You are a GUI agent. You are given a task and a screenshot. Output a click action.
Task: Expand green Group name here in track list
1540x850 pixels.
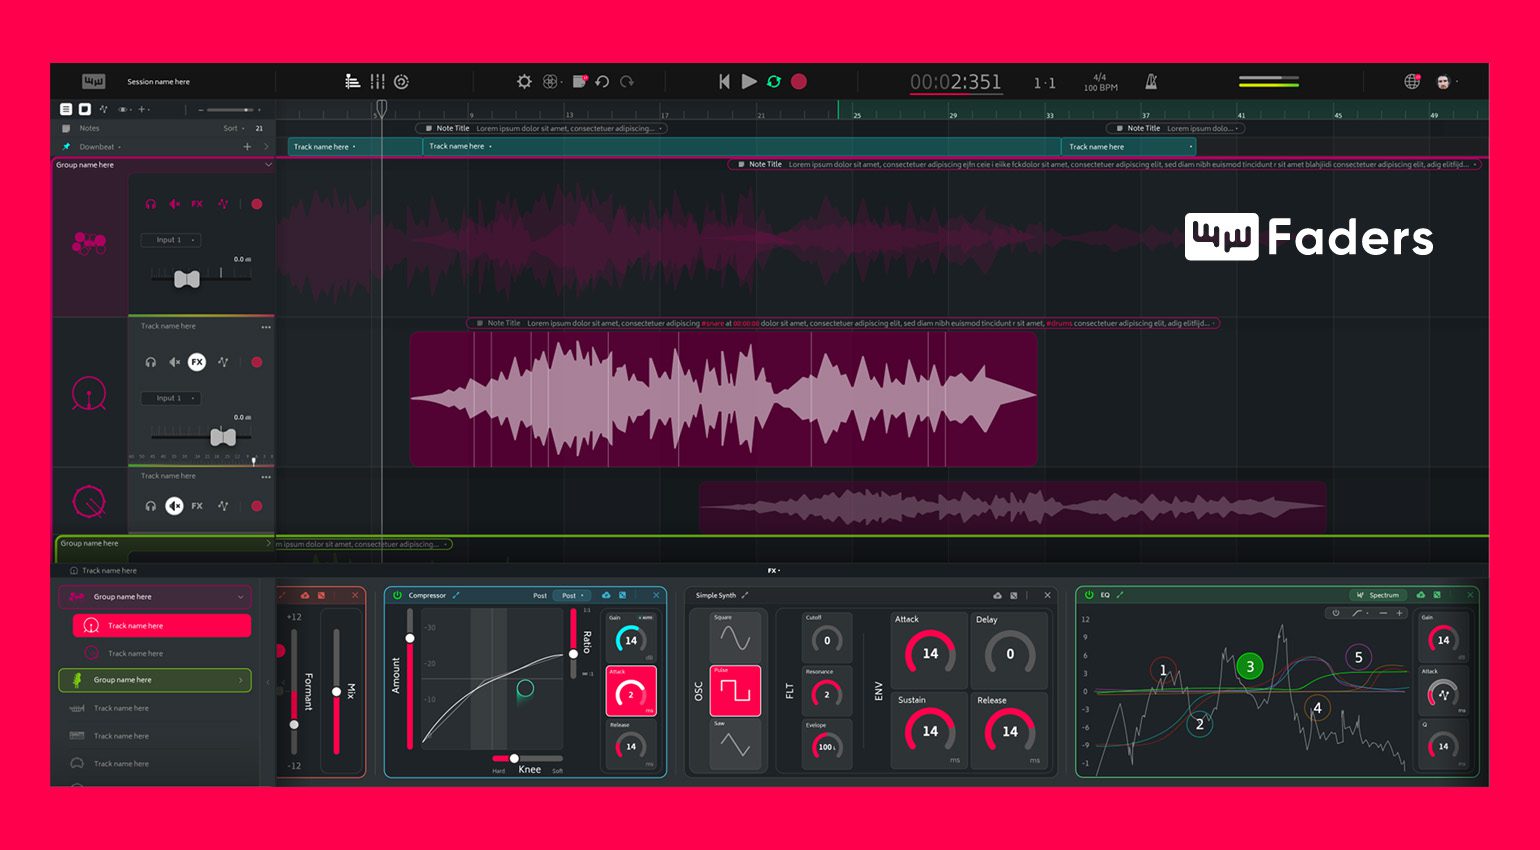[241, 680]
